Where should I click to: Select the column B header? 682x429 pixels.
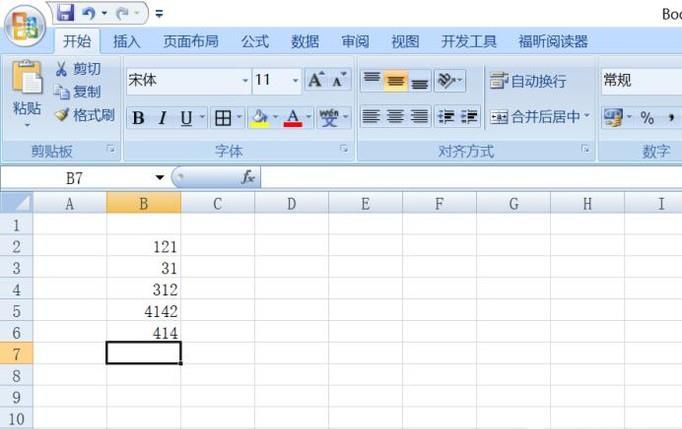click(144, 203)
